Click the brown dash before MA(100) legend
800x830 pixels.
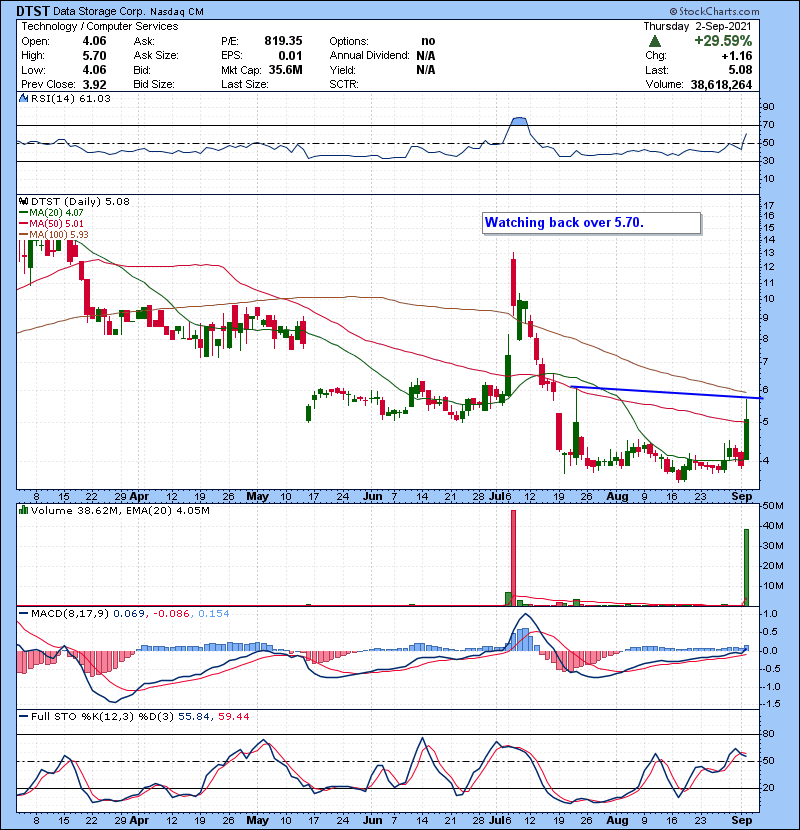click(x=23, y=234)
